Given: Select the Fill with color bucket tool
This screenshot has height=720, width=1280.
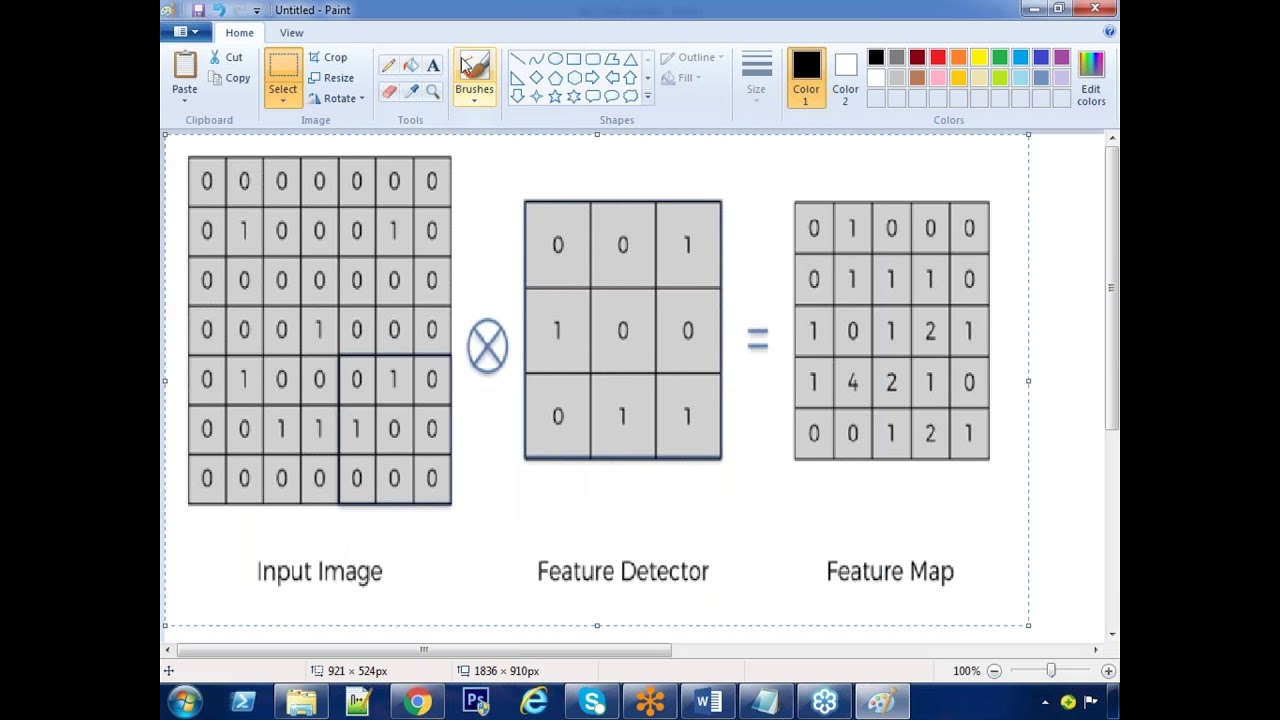Looking at the screenshot, I should pyautogui.click(x=411, y=65).
